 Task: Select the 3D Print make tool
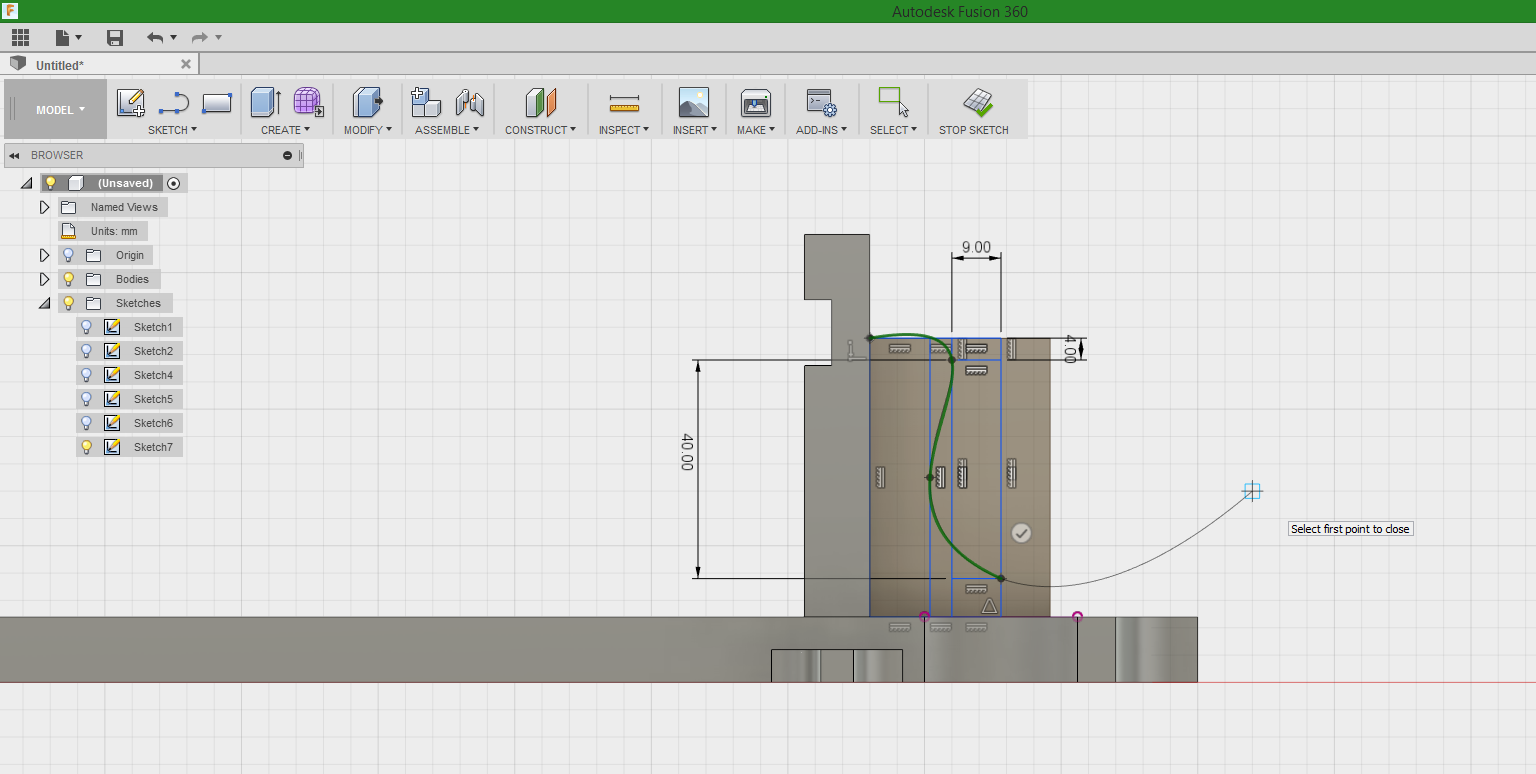(x=755, y=102)
